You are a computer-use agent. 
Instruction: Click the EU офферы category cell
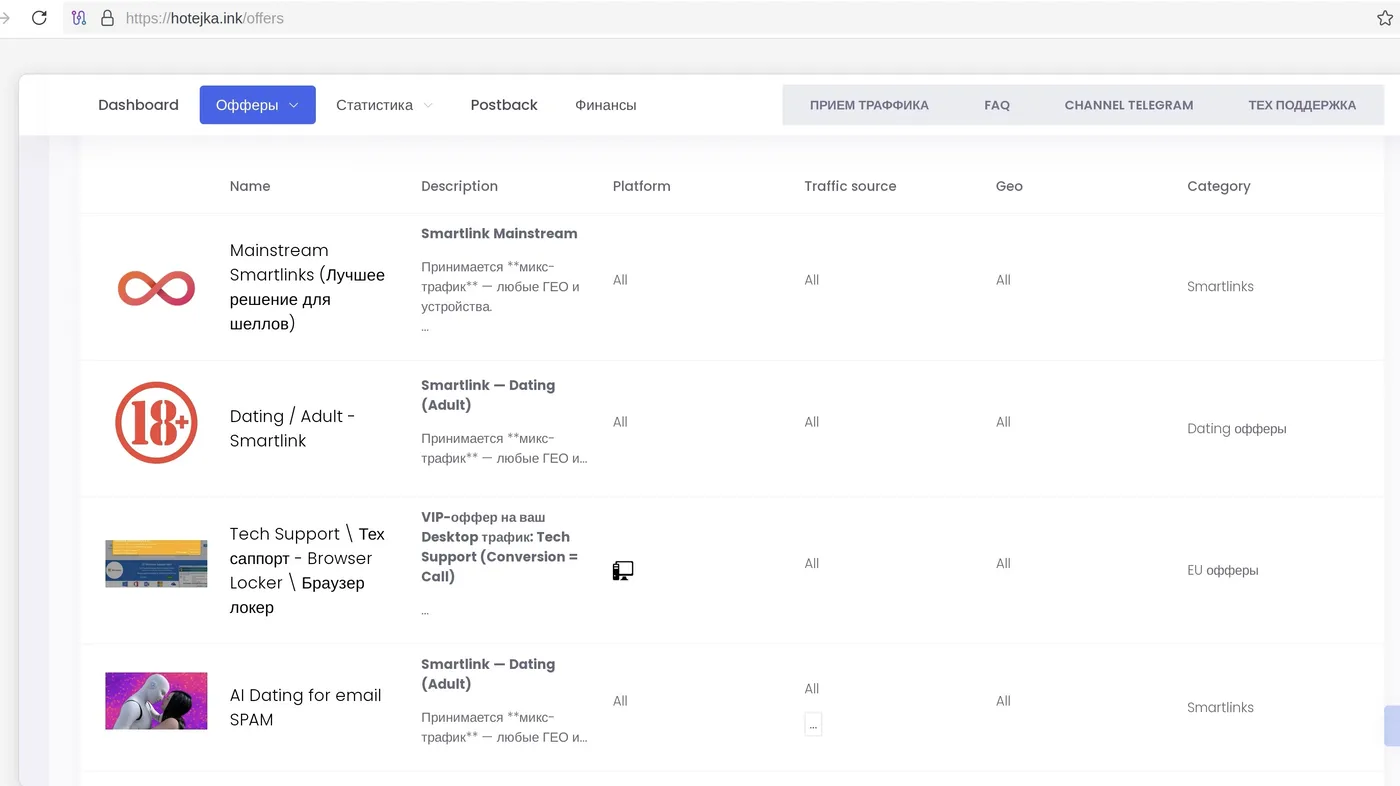point(1222,570)
